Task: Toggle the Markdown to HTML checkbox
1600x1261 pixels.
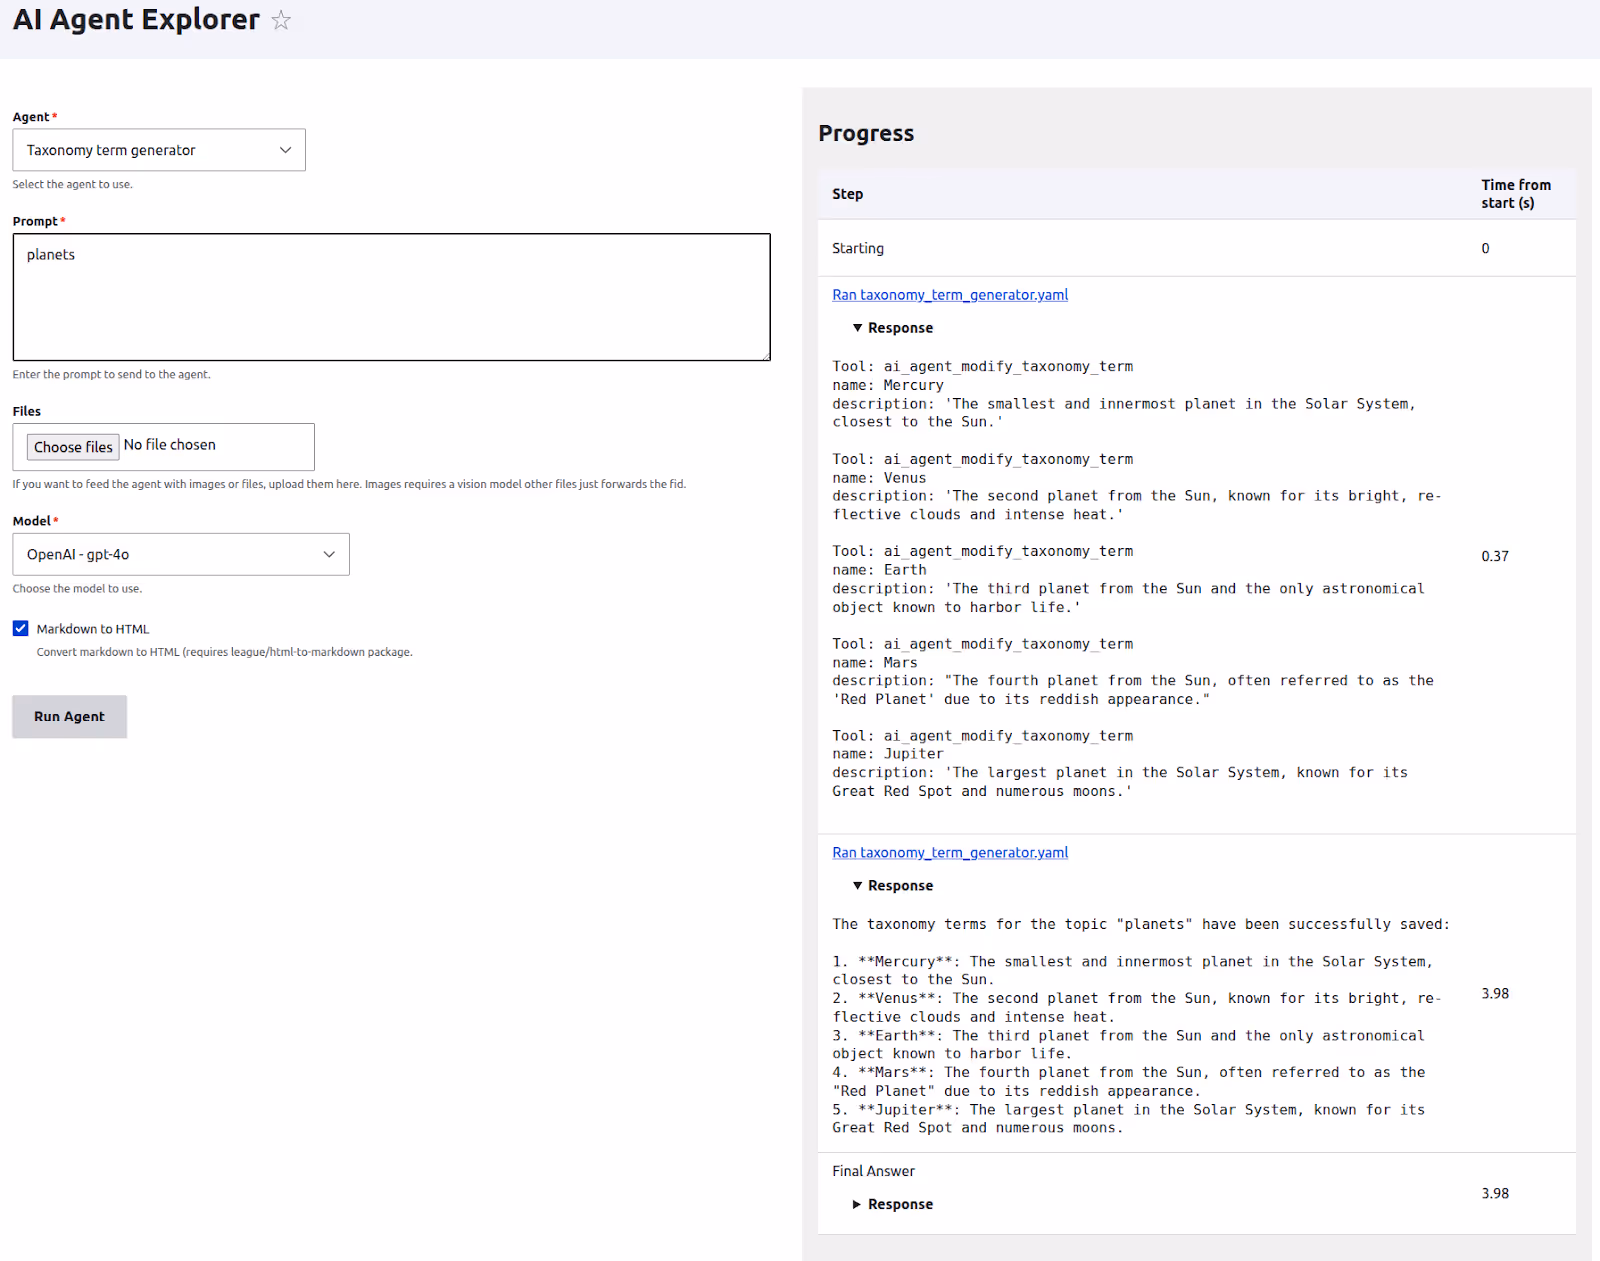Action: [21, 628]
